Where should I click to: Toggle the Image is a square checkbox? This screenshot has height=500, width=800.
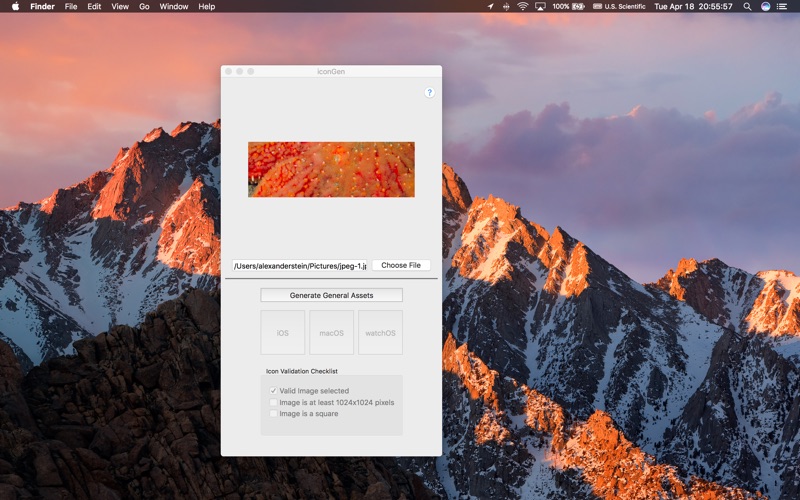pos(273,413)
